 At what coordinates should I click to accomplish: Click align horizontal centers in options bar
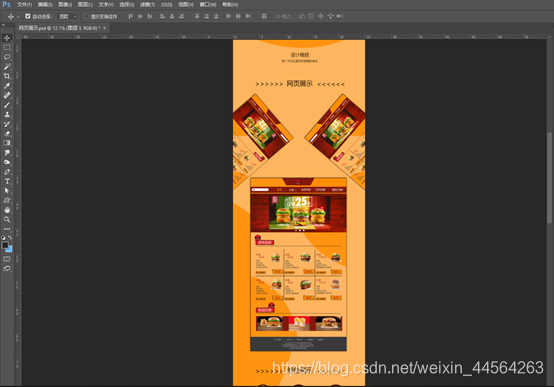click(x=172, y=16)
